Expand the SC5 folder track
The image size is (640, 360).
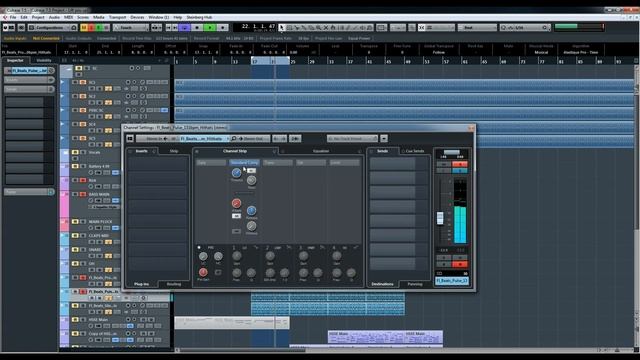tap(62, 138)
